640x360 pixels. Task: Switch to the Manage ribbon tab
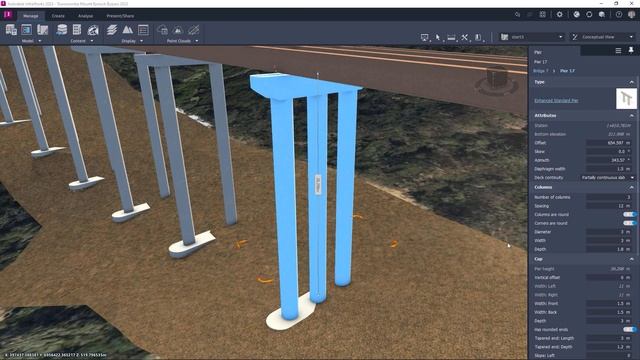(30, 16)
